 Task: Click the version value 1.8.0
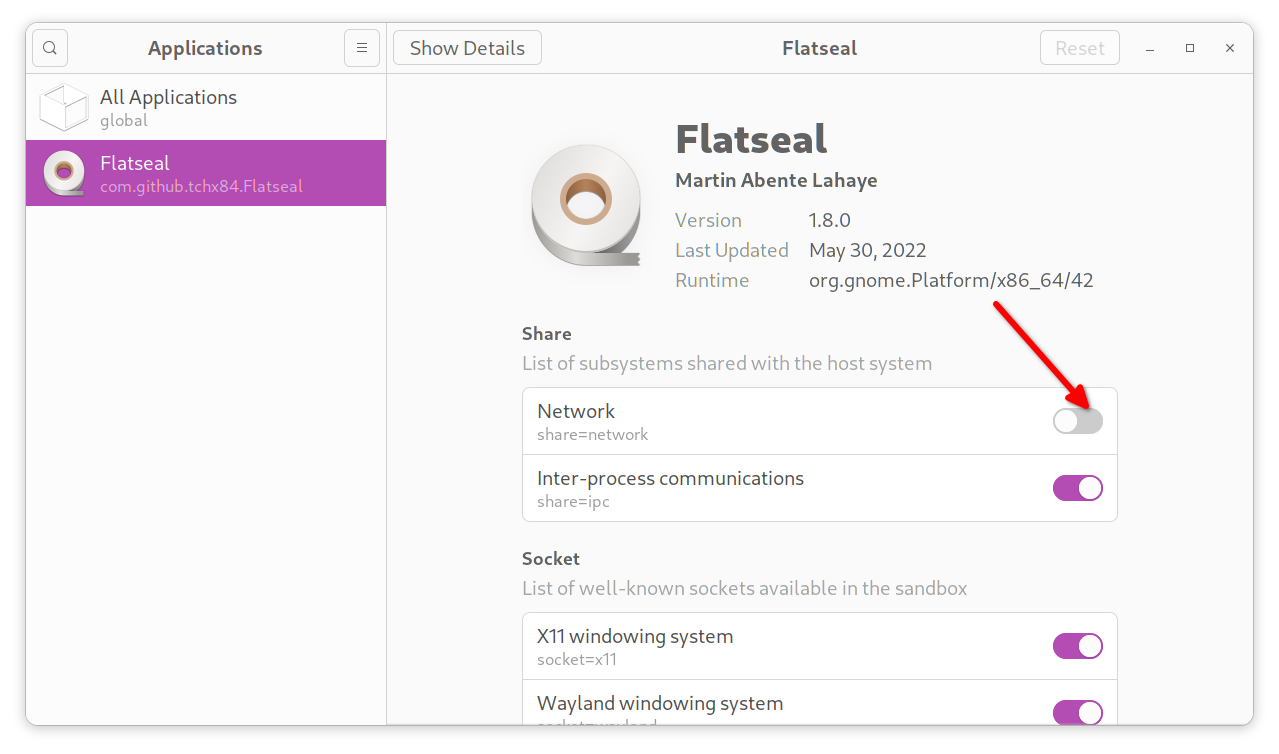point(830,220)
